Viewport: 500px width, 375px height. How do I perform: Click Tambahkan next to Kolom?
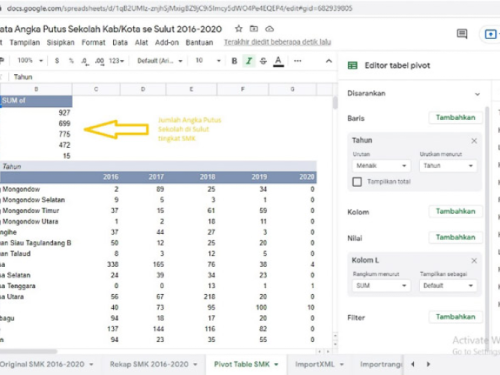coord(455,211)
